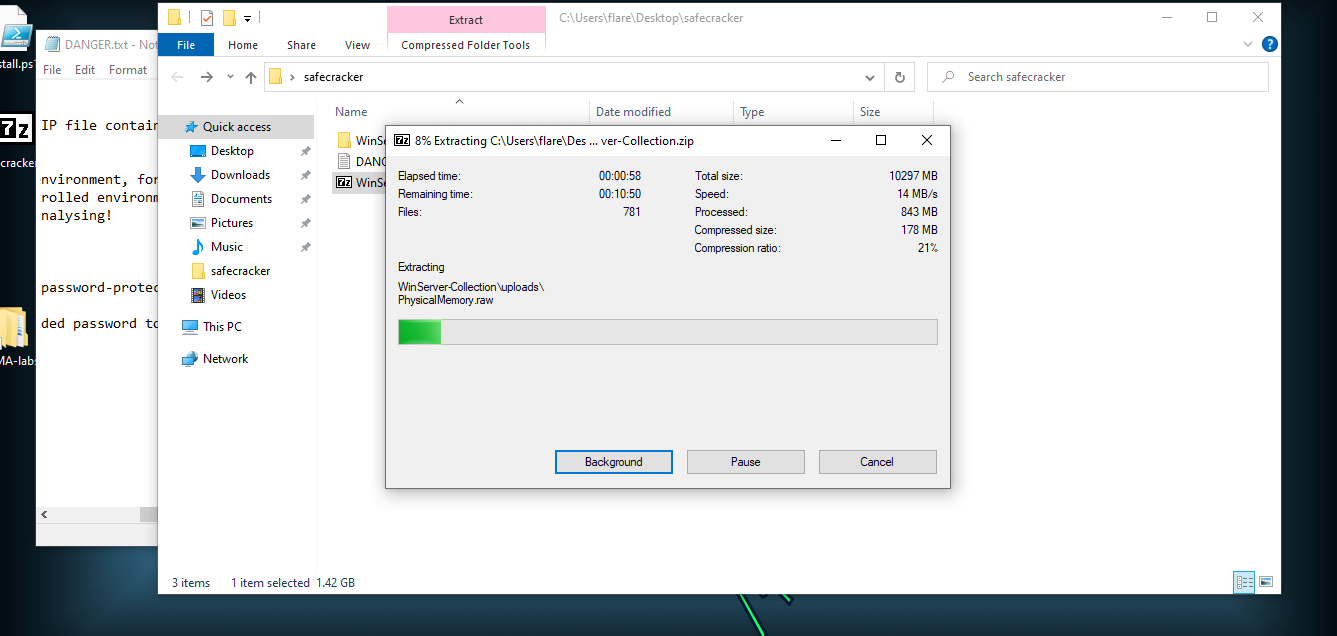Switch to Large icons view in Explorer status bar
1337x636 pixels.
(1266, 582)
